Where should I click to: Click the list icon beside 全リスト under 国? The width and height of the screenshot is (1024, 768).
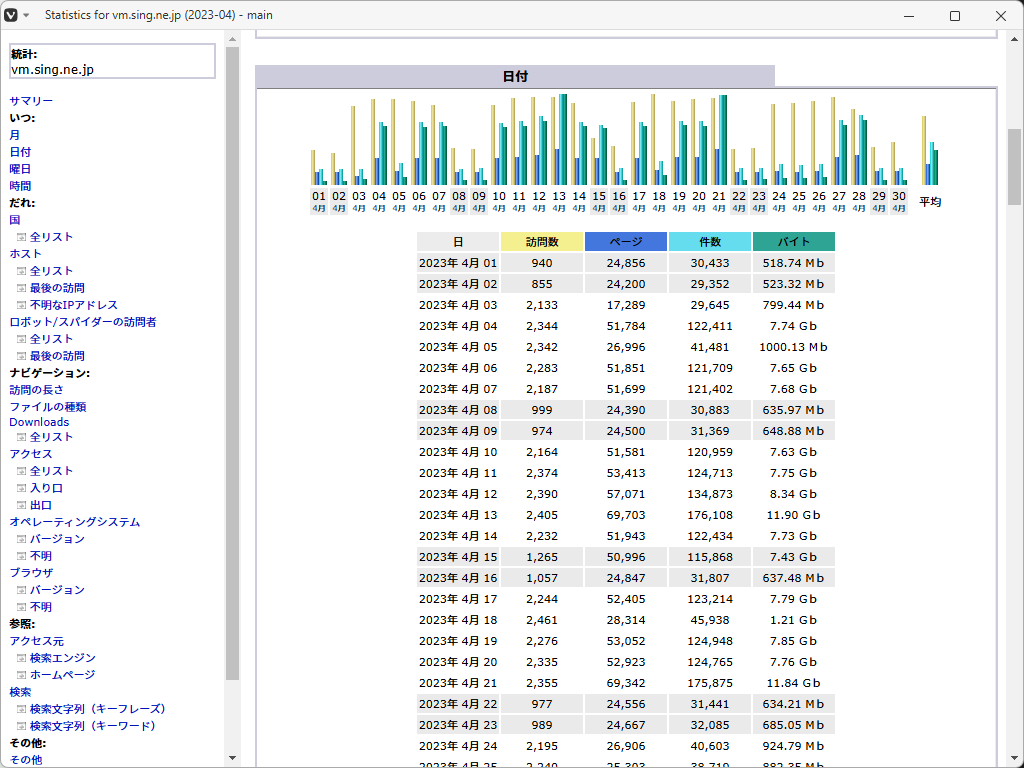point(21,237)
